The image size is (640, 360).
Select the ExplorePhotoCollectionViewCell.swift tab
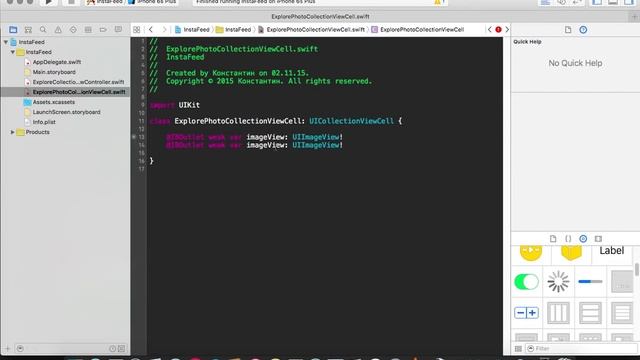pyautogui.click(x=320, y=17)
